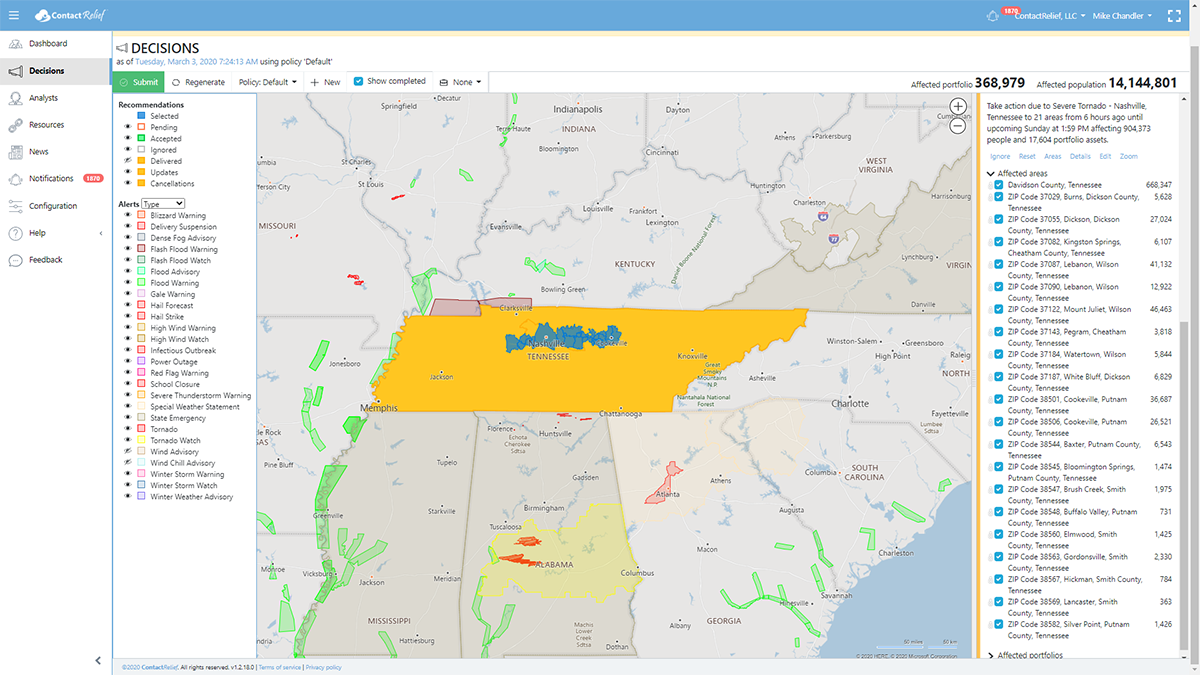Click the Terms of service footer link
1200x675 pixels.
point(279,667)
